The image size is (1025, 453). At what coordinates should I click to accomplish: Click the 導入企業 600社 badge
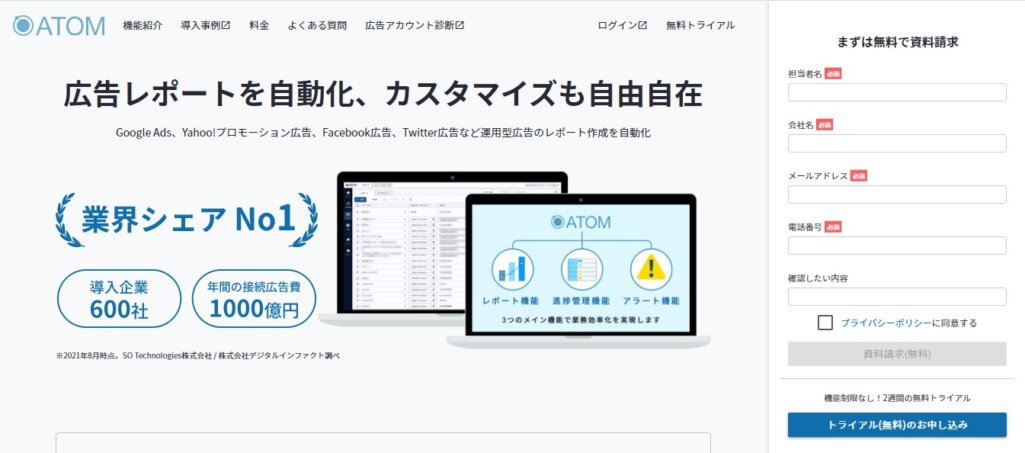119,298
